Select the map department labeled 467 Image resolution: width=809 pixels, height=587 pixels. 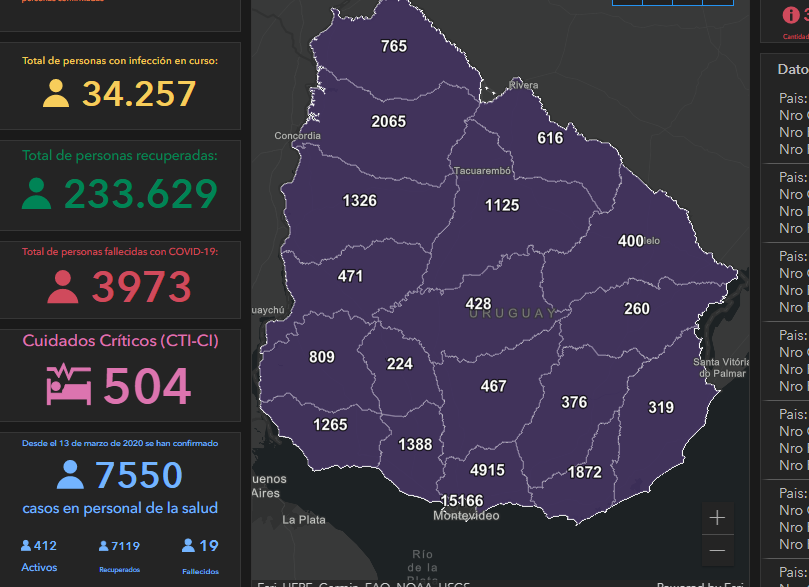[x=493, y=386]
